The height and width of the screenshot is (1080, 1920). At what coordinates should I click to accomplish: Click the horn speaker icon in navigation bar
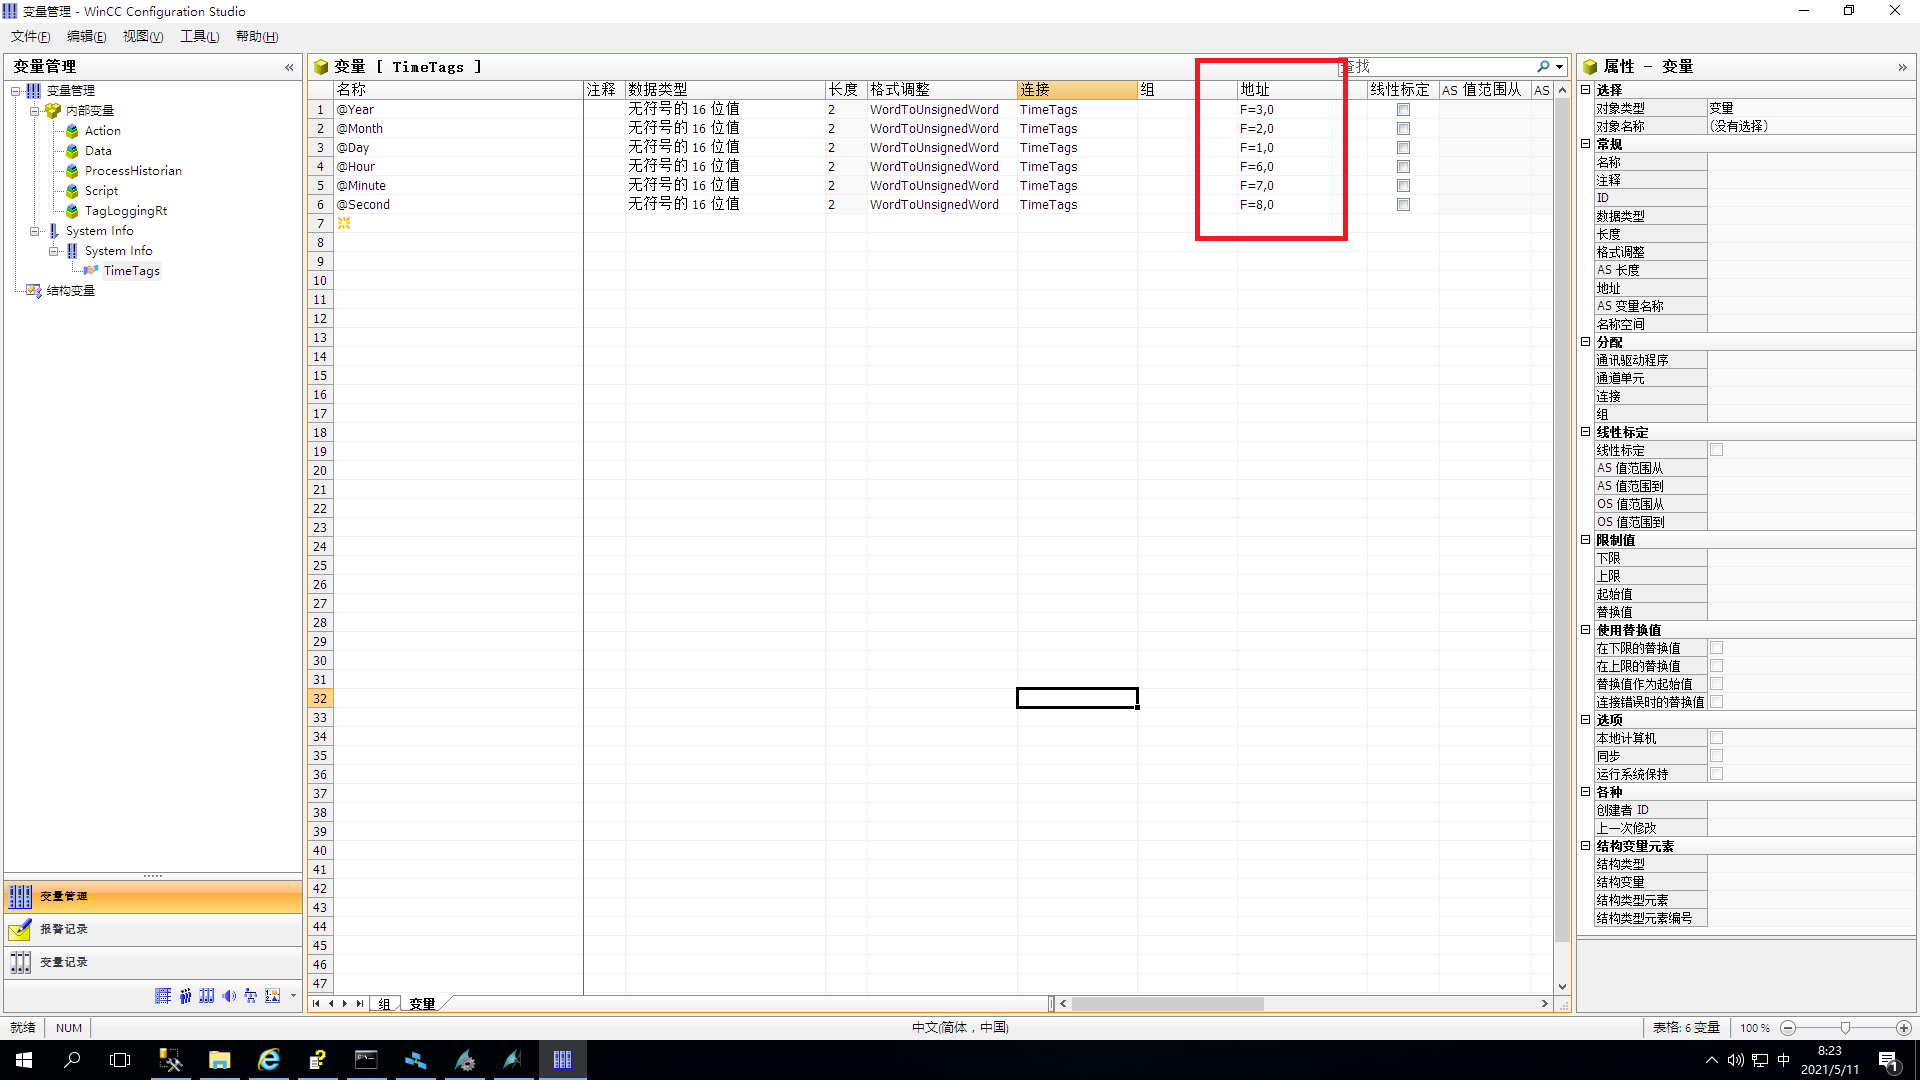coord(229,996)
